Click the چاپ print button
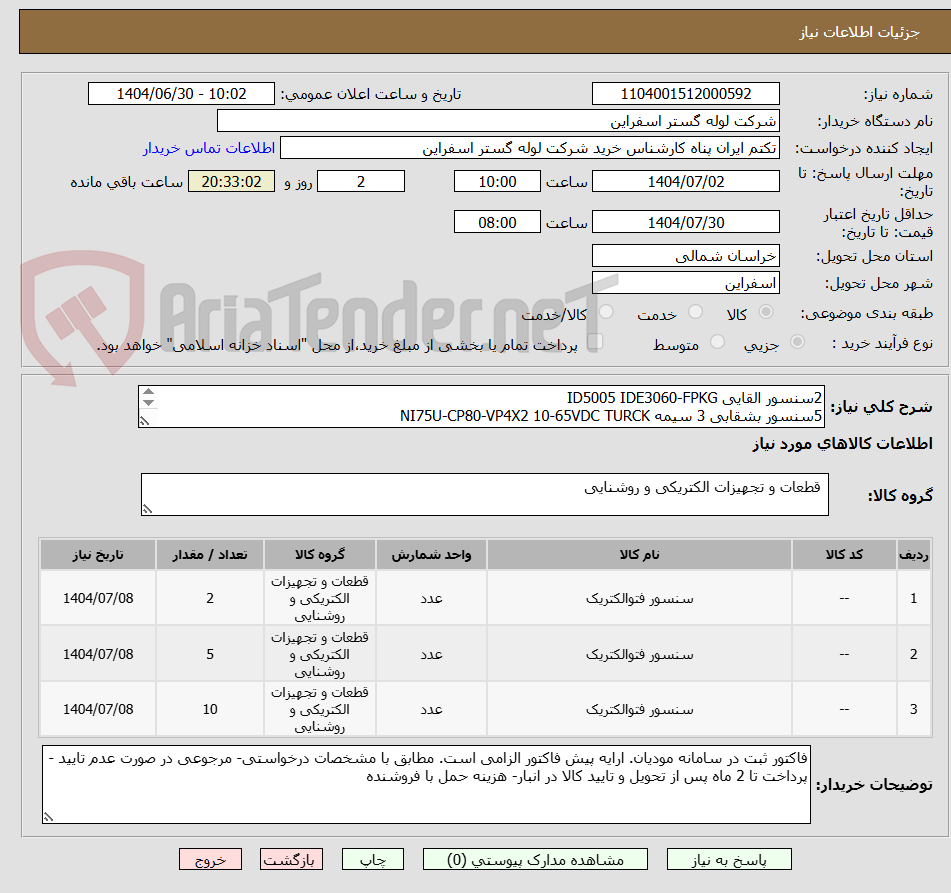 coord(372,858)
